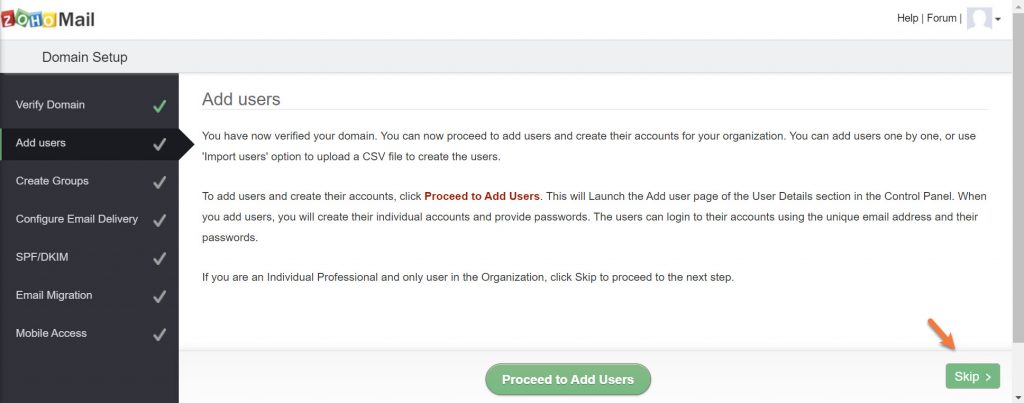This screenshot has height=403, width=1024.
Task: Click the Mobile Access checkmark icon
Action: [x=158, y=334]
